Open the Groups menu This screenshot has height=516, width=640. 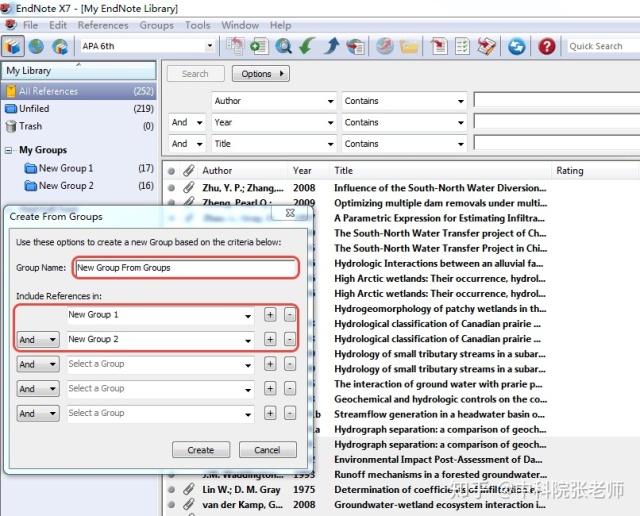coord(156,25)
